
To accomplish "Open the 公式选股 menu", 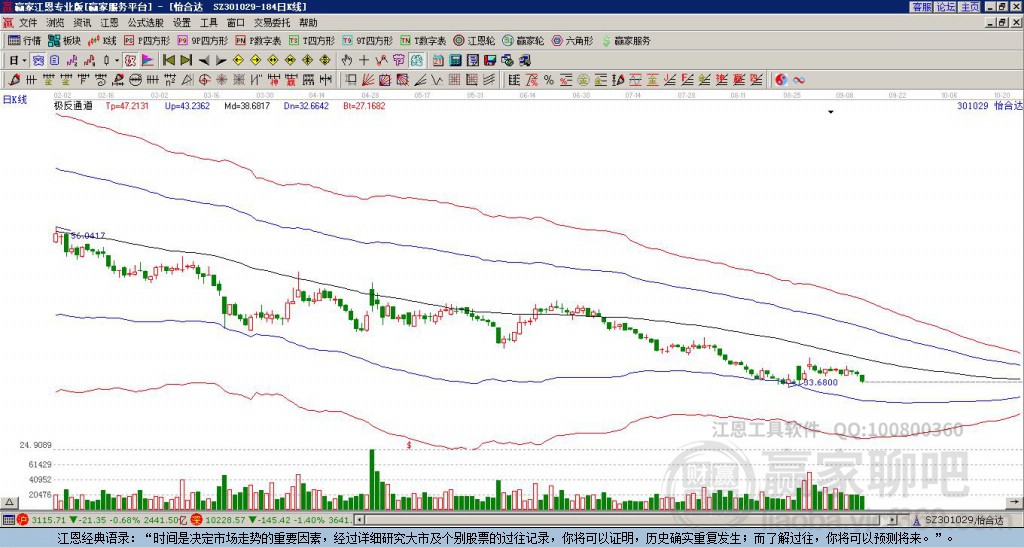I will [146, 23].
